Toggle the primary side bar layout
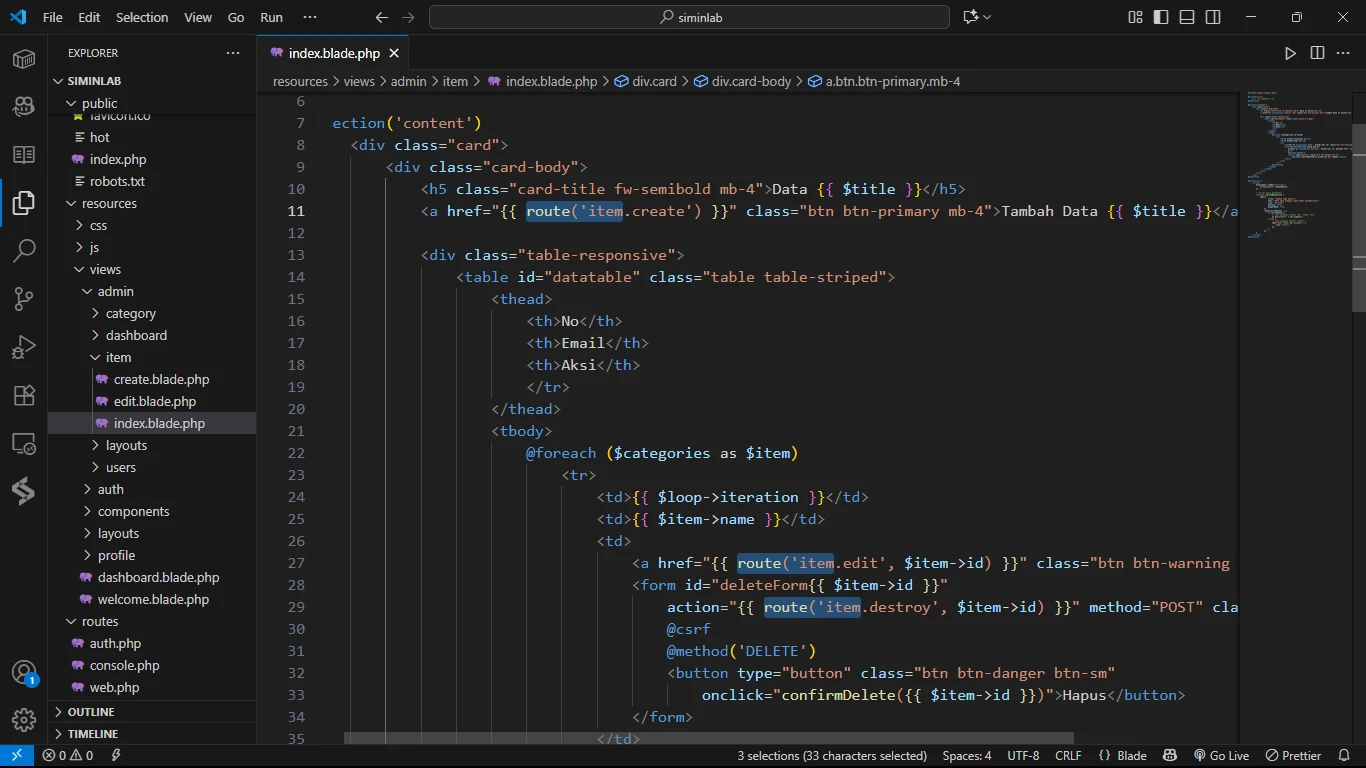Viewport: 1366px width, 768px height. pyautogui.click(x=1161, y=17)
